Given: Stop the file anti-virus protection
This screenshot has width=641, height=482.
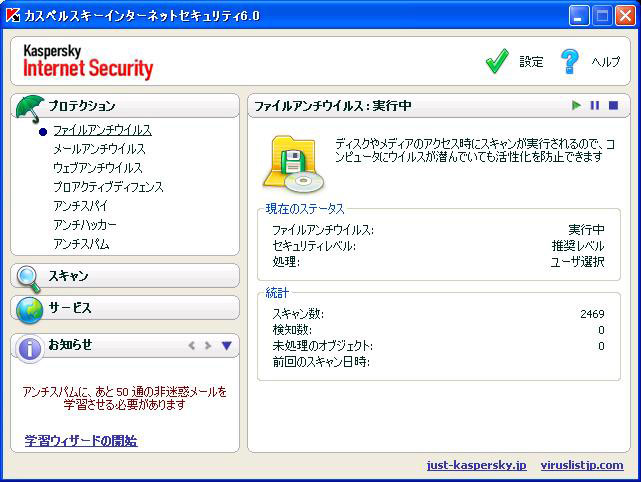Looking at the screenshot, I should (613, 105).
